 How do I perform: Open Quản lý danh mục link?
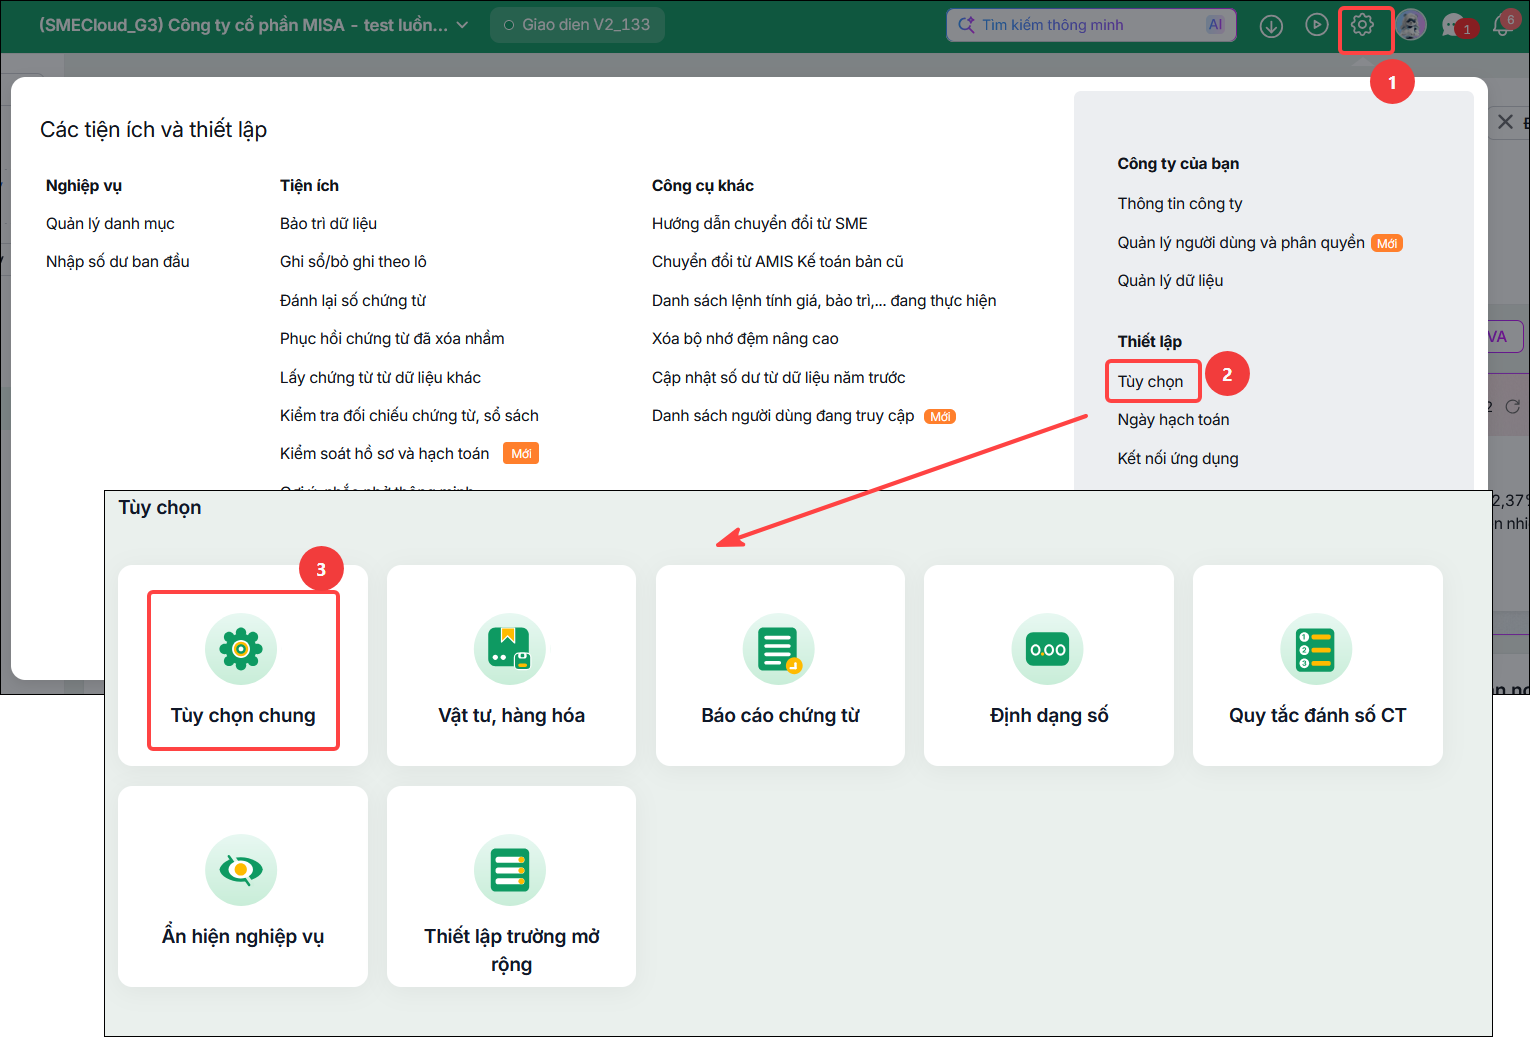(x=110, y=224)
